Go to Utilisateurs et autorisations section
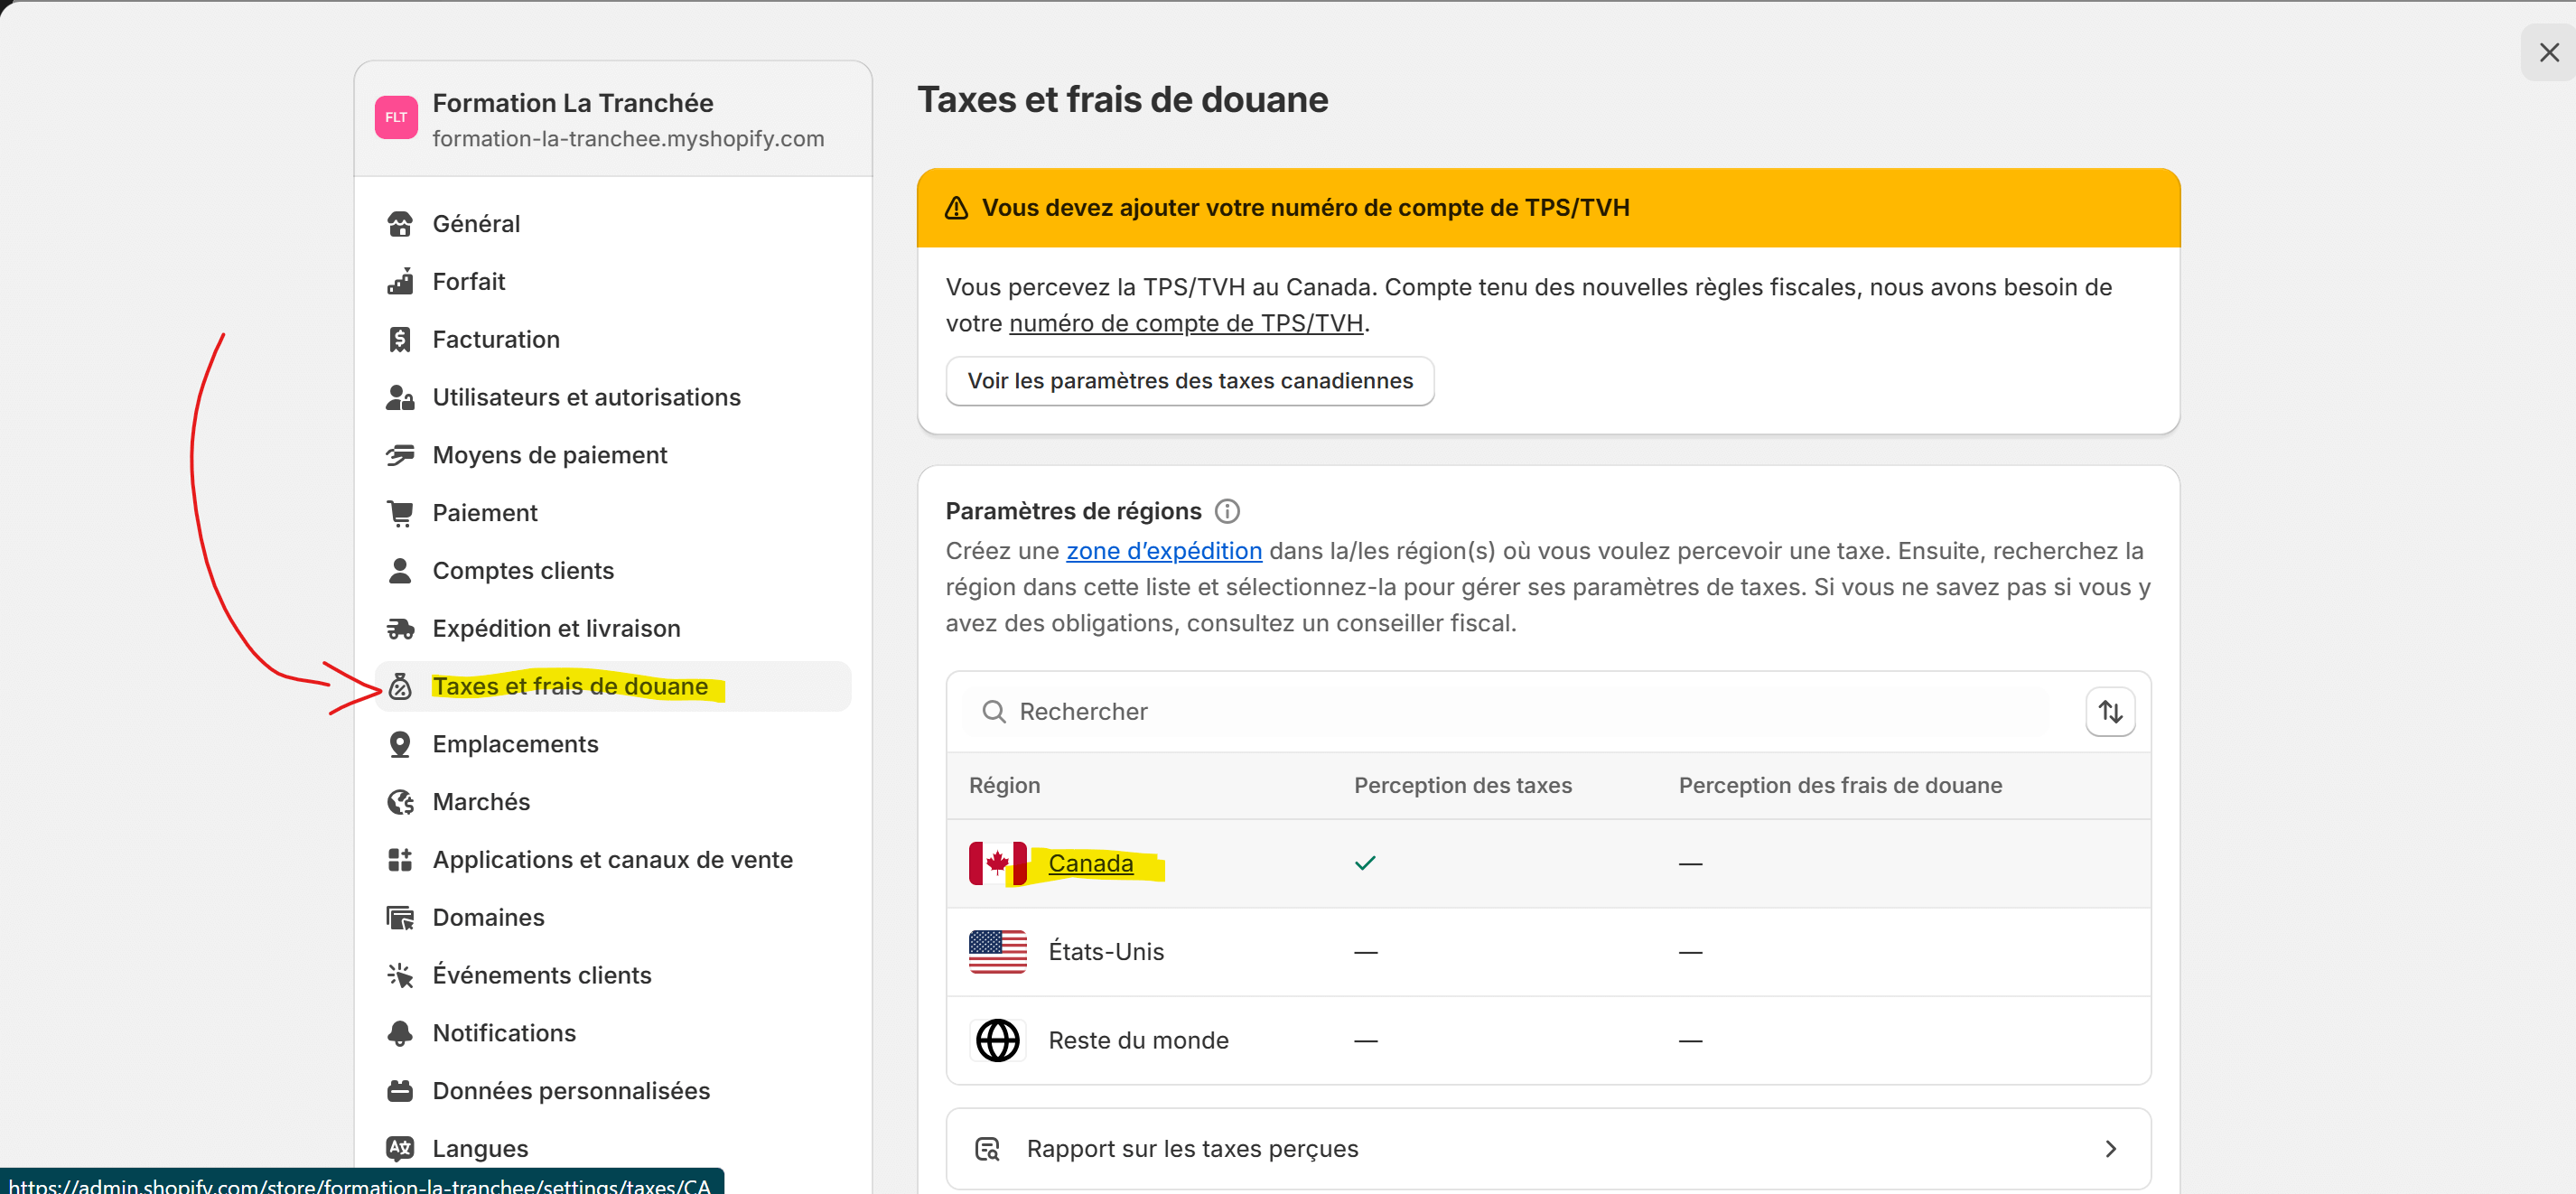Image resolution: width=2576 pixels, height=1194 pixels. point(586,397)
